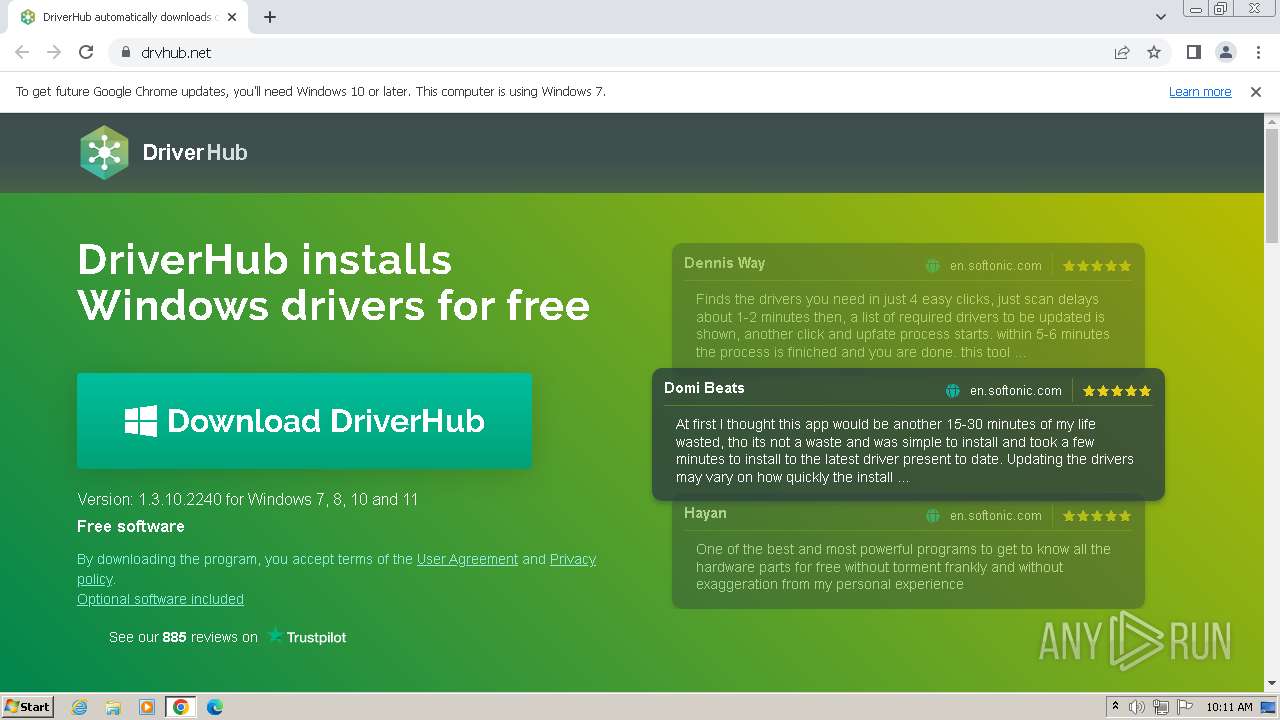This screenshot has width=1280, height=720.
Task: Open the tab search chevron
Action: pyautogui.click(x=1161, y=17)
